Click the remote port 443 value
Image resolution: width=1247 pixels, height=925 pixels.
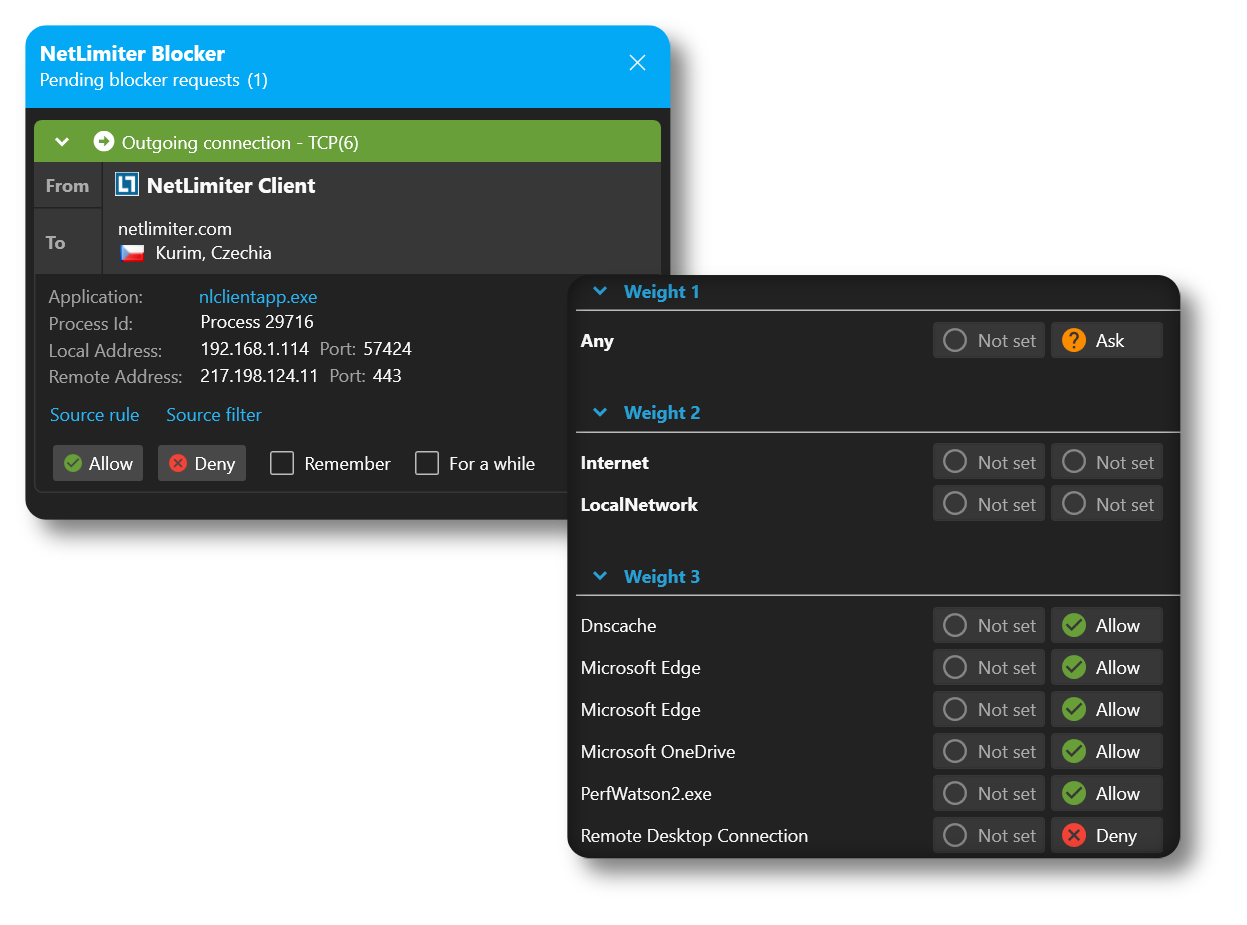pyautogui.click(x=387, y=376)
